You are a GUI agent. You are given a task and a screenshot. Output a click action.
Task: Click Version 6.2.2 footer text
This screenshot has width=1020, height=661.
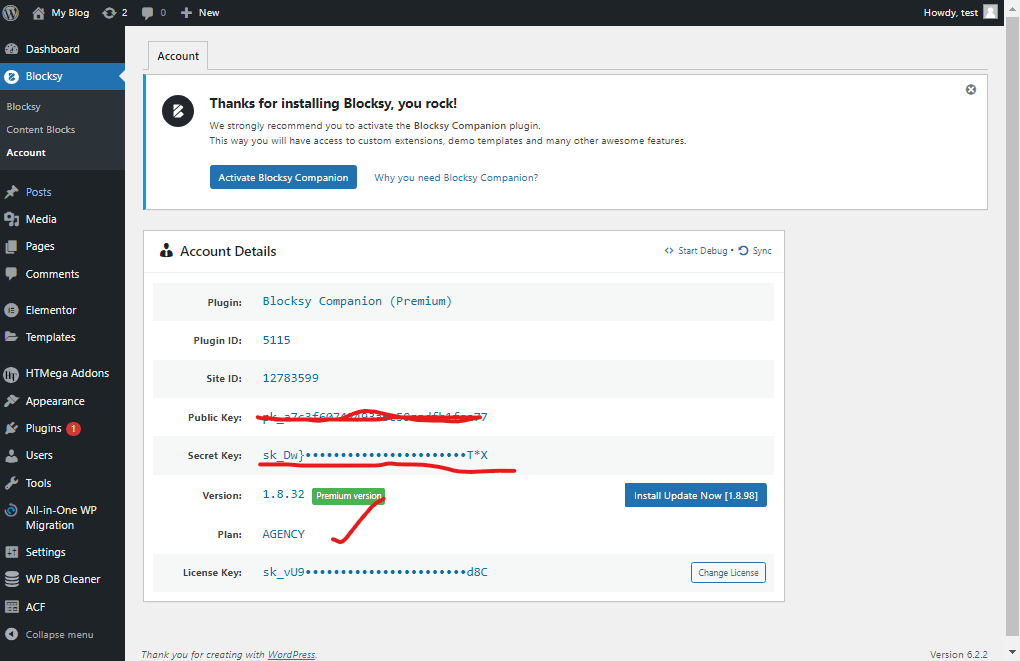(958, 654)
